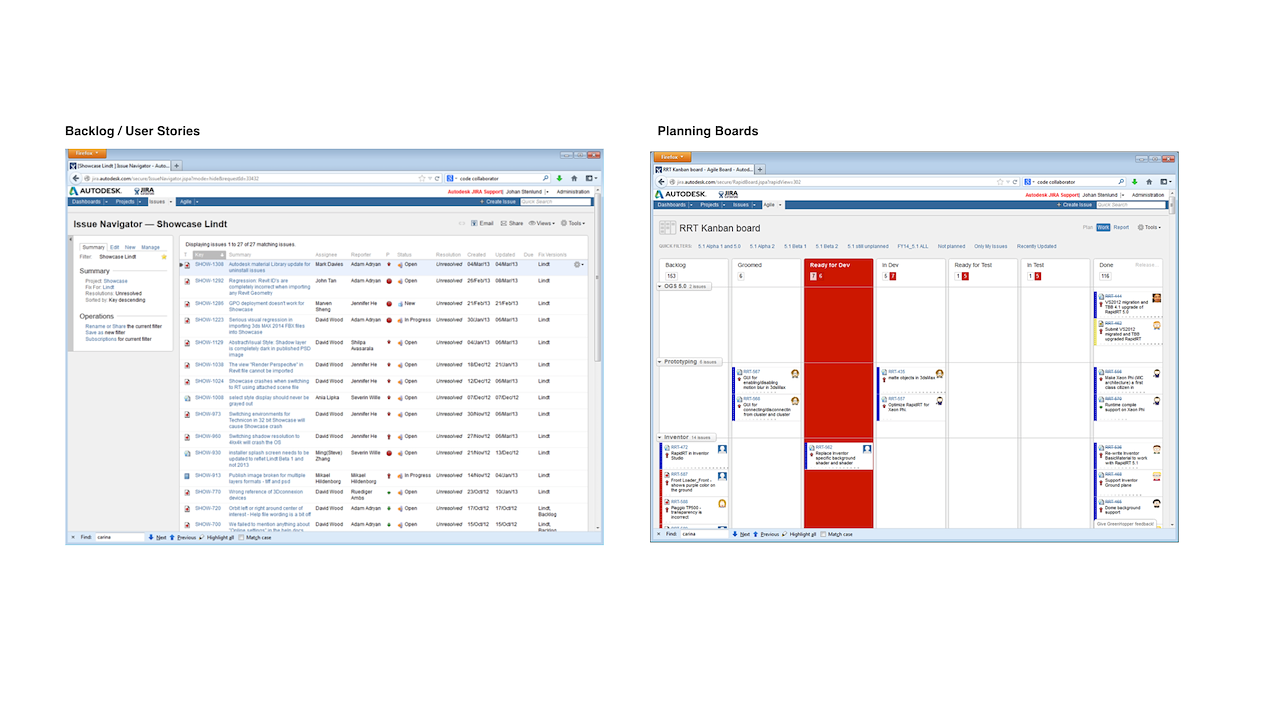Click Email icon in Issue Navigator header
This screenshot has height=718, width=1280.
click(x=473, y=223)
